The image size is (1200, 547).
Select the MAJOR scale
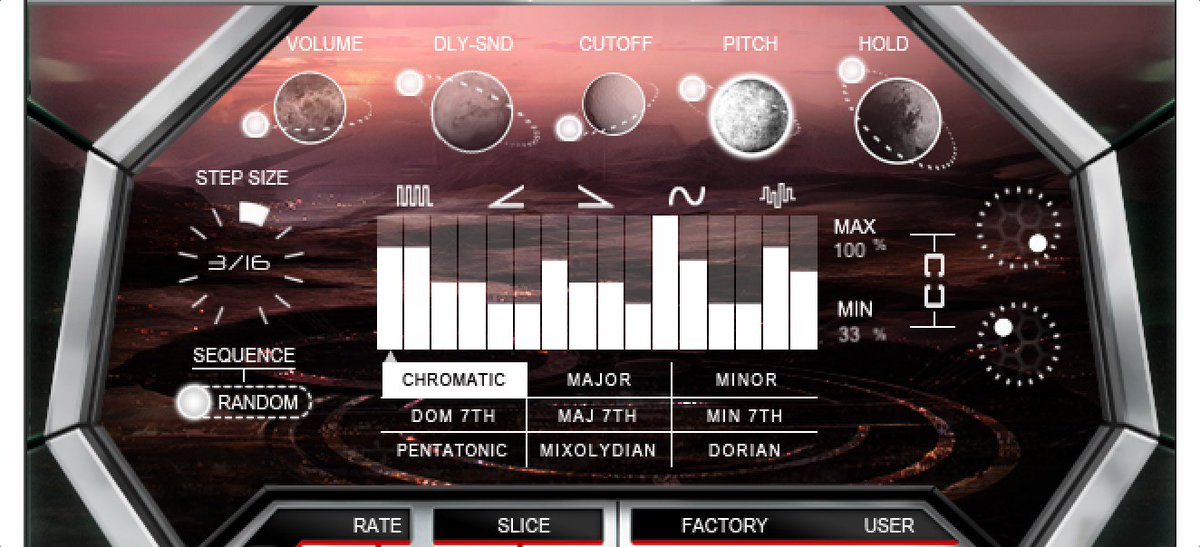tap(599, 380)
